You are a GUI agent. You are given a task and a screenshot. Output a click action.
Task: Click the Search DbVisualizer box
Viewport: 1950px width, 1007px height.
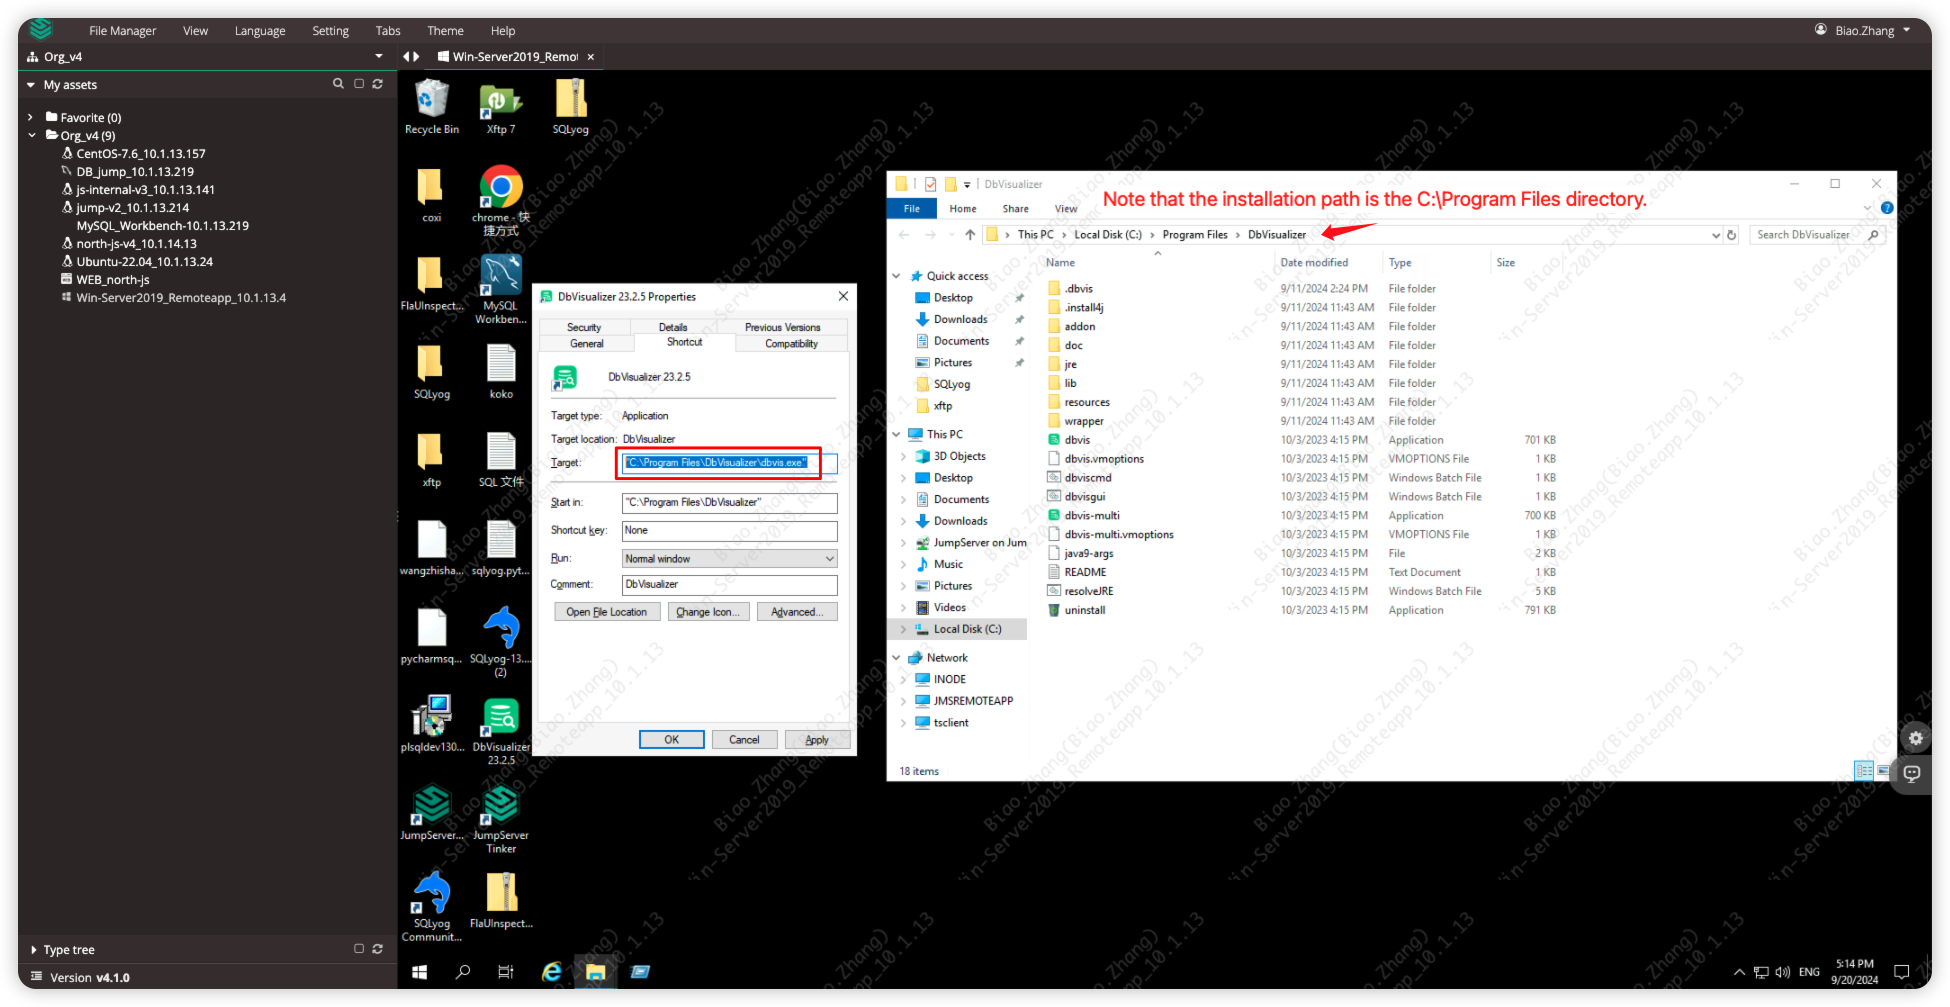(1818, 235)
